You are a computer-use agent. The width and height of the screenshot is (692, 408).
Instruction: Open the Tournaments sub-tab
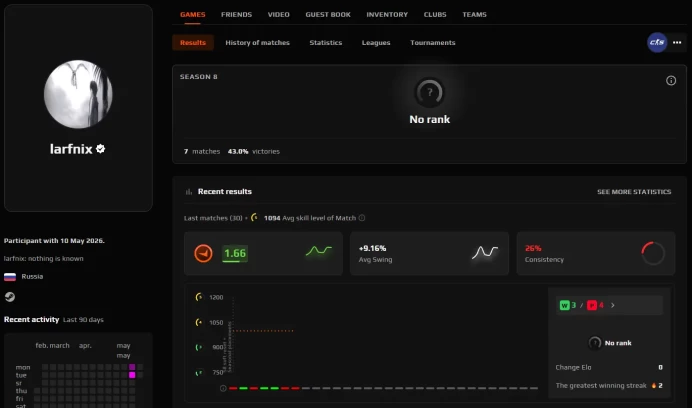point(432,42)
